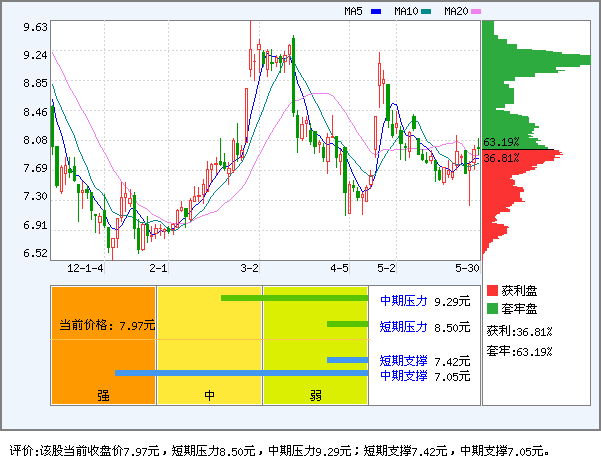601x456 pixels.
Task: Open the 短期支撑 link
Action: tap(404, 361)
